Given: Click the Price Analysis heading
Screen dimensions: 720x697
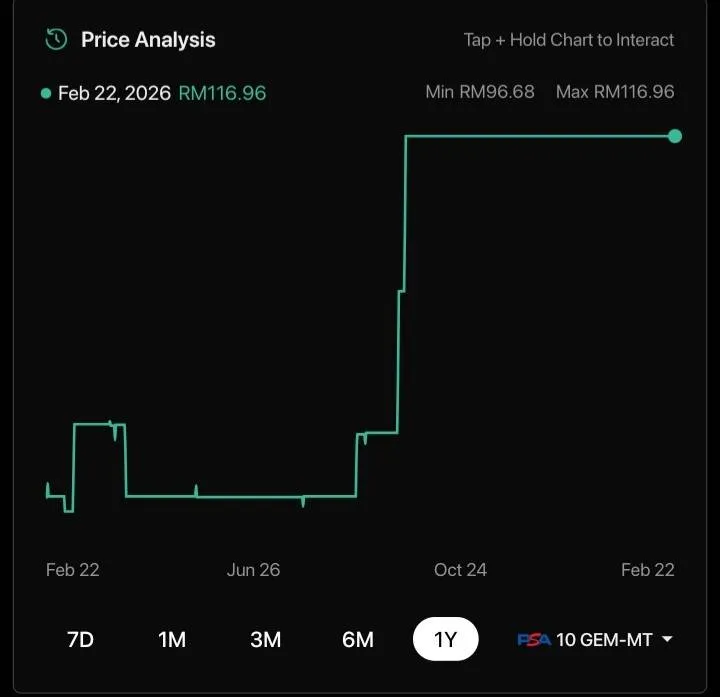Looking at the screenshot, I should coord(148,40).
